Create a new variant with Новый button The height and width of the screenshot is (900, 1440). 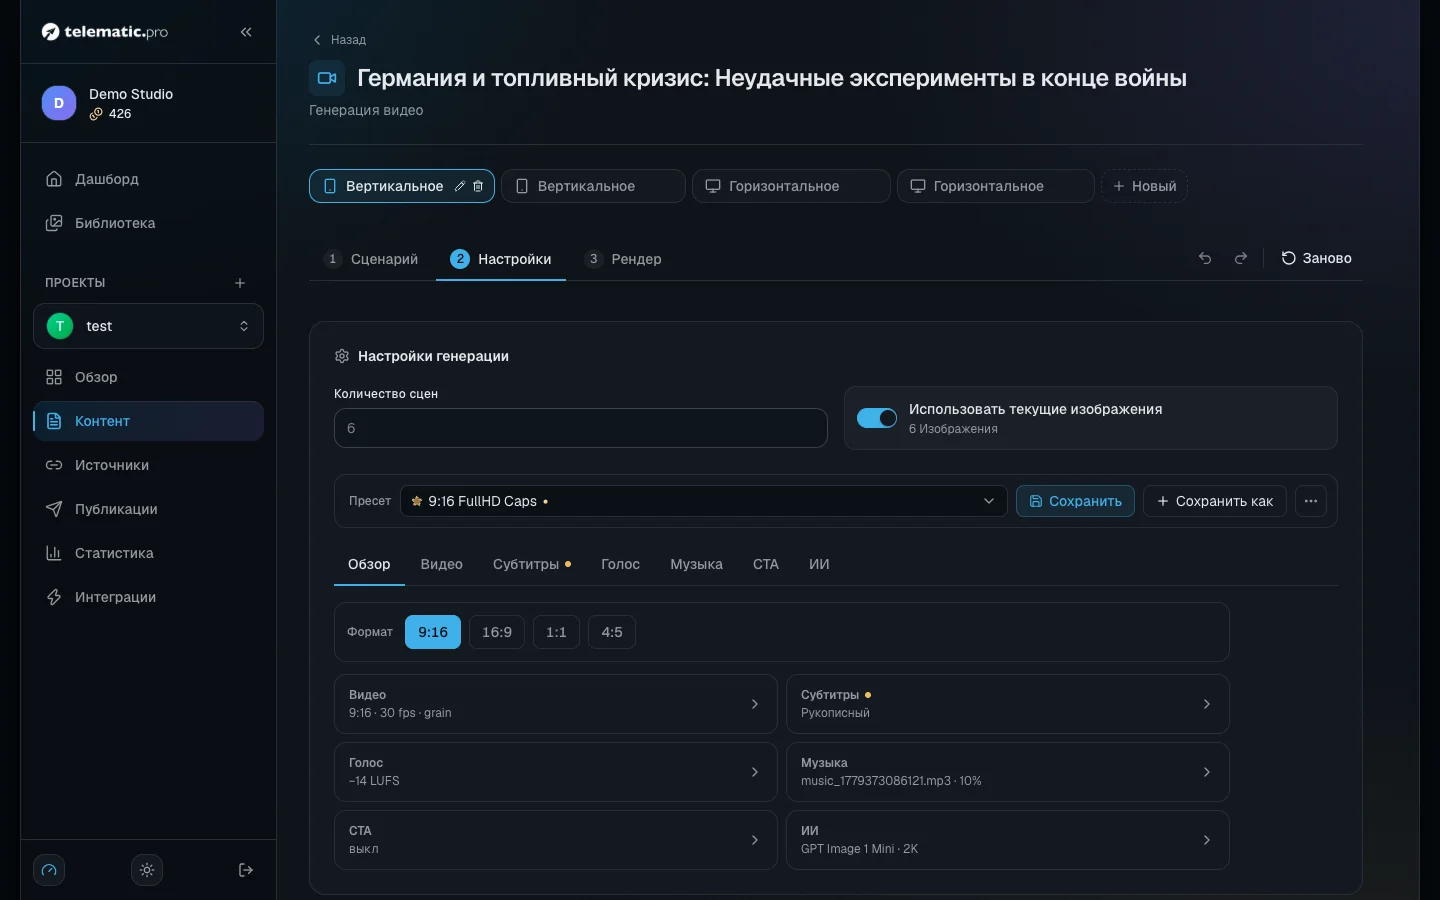1144,186
